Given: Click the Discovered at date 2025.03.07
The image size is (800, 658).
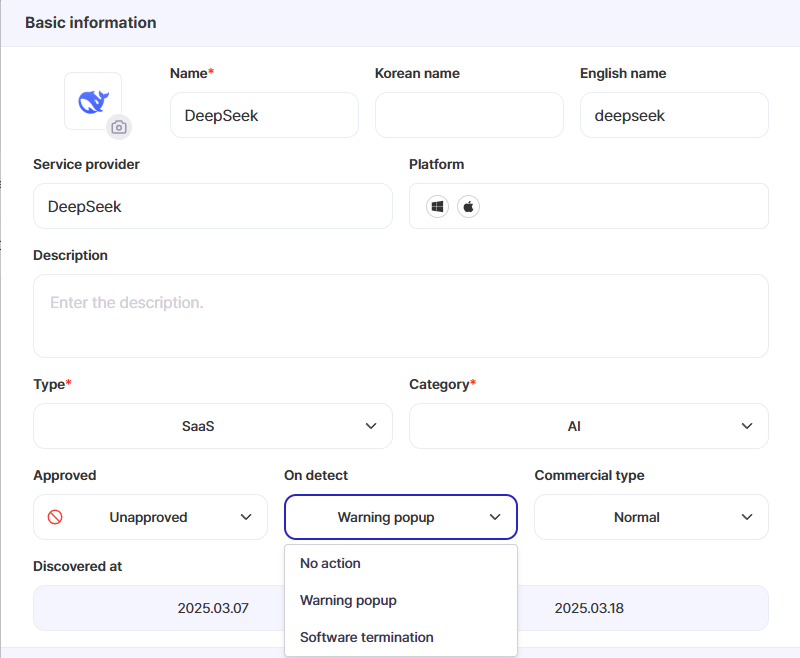Looking at the screenshot, I should [213, 608].
